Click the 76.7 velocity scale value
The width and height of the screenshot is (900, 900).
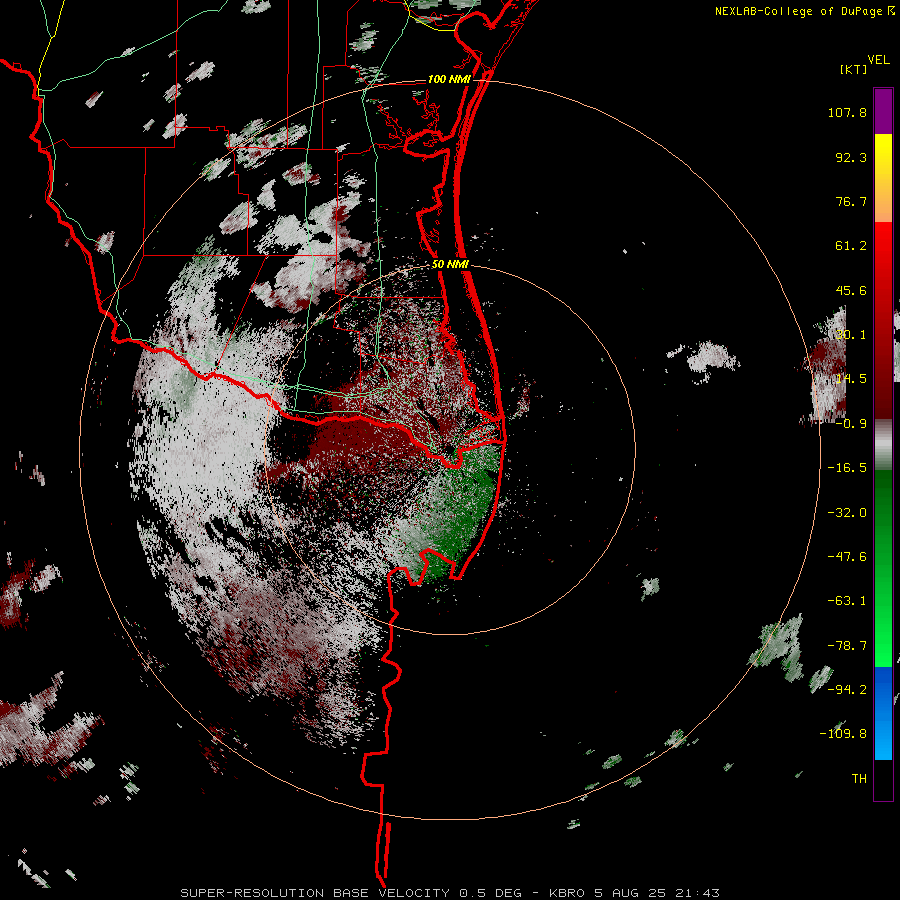(851, 201)
